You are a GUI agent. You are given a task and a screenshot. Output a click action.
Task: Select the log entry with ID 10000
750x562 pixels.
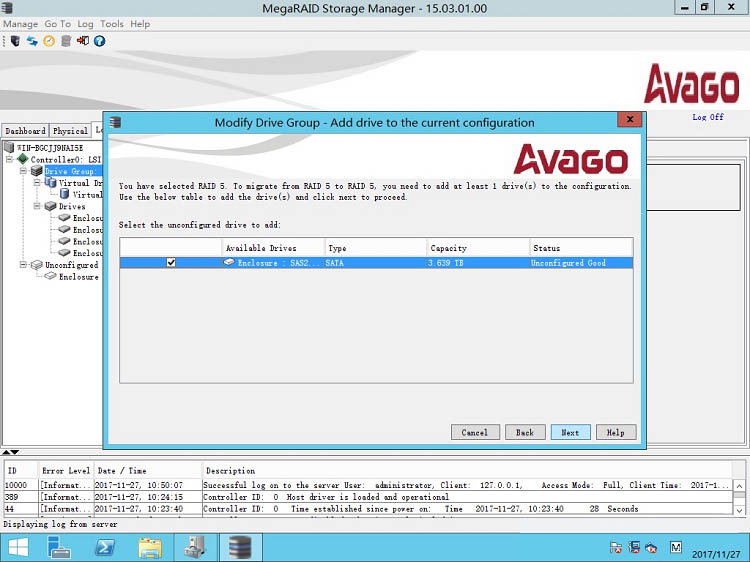coord(368,485)
